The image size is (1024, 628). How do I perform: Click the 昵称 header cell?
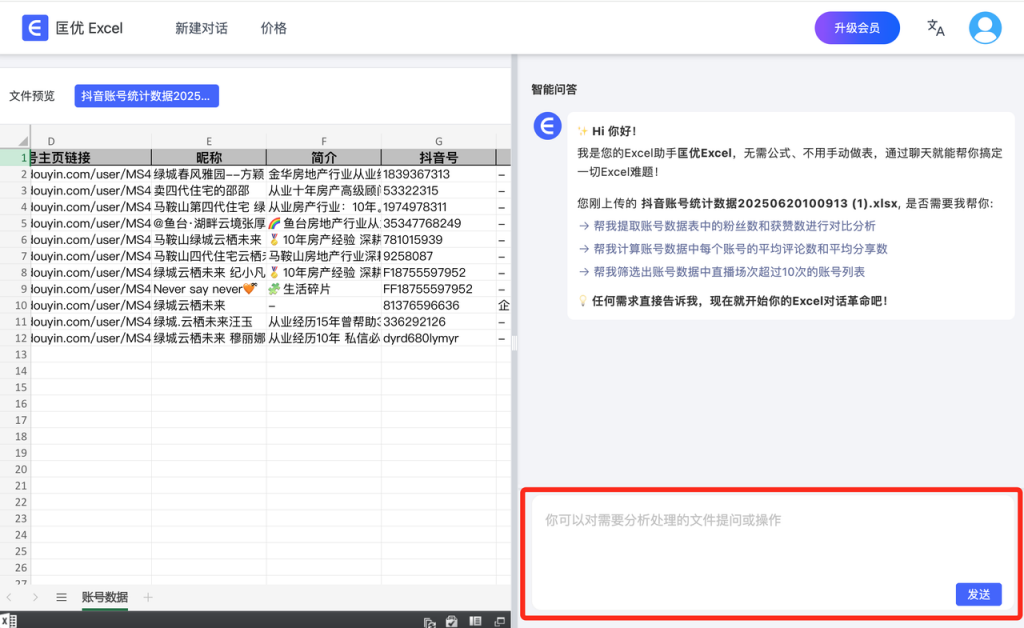pyautogui.click(x=209, y=157)
